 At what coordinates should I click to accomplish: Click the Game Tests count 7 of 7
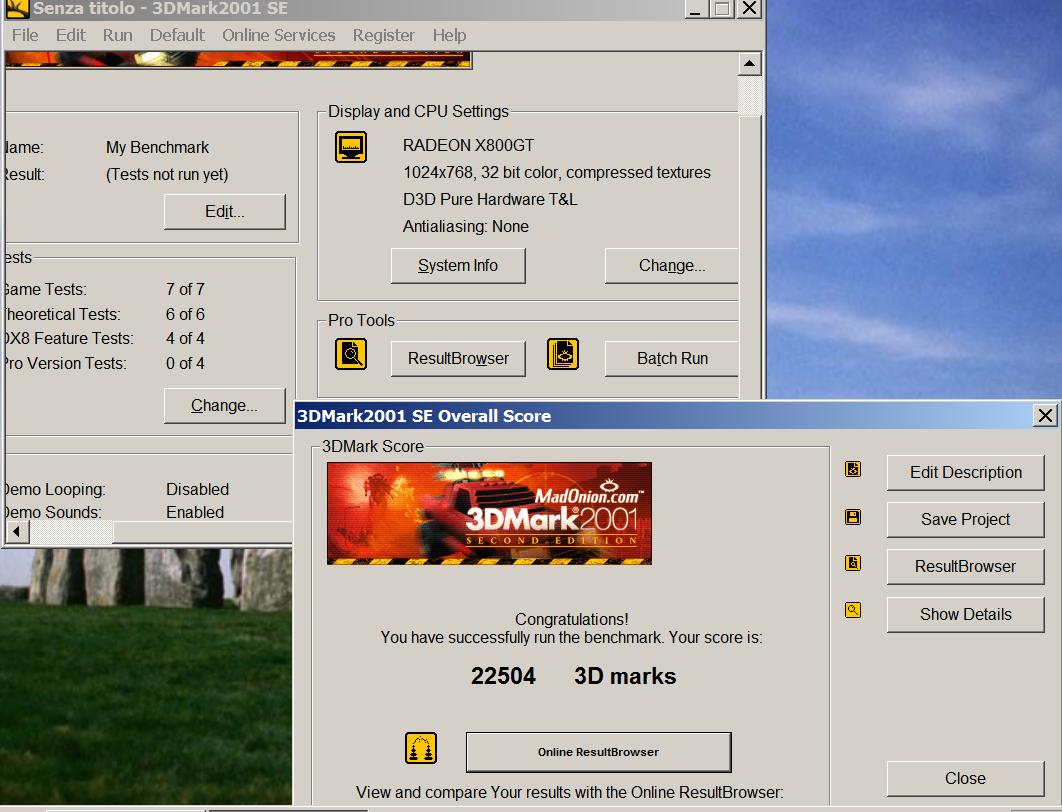[185, 289]
